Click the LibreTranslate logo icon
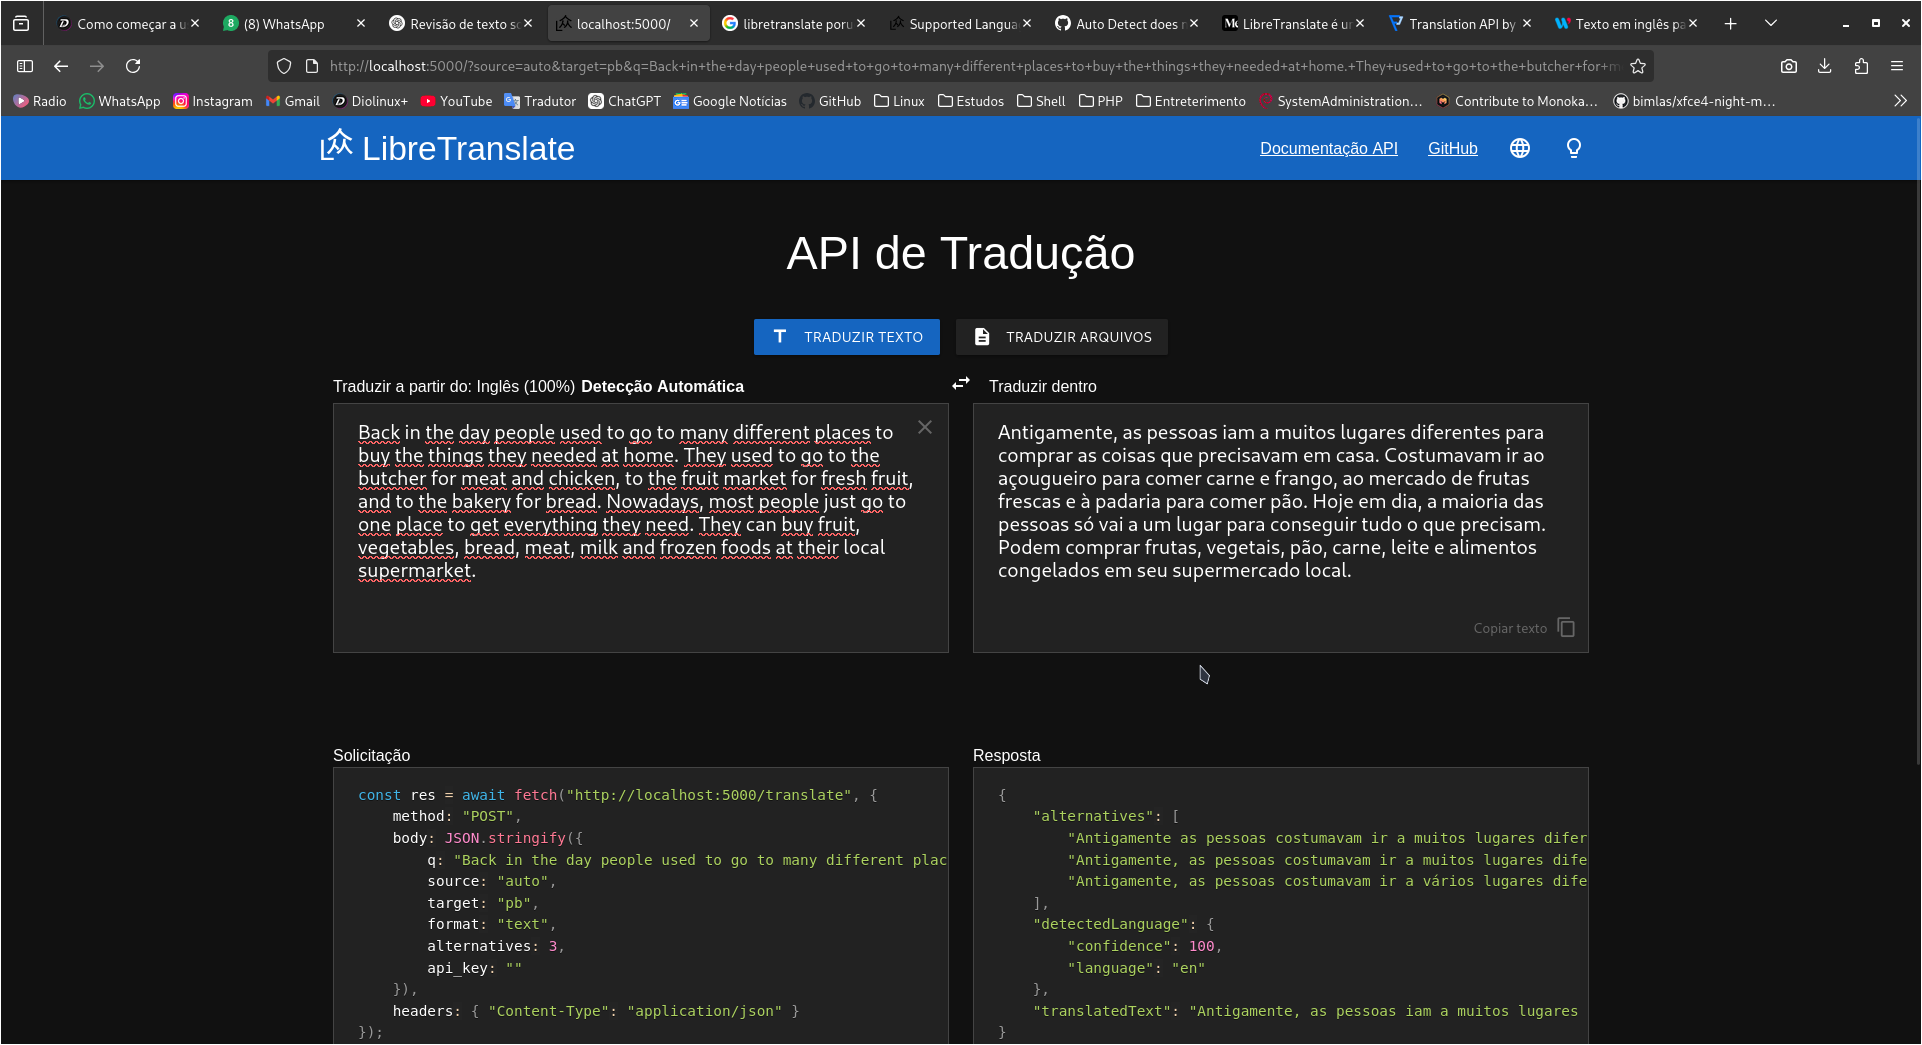1922x1045 pixels. click(x=337, y=146)
